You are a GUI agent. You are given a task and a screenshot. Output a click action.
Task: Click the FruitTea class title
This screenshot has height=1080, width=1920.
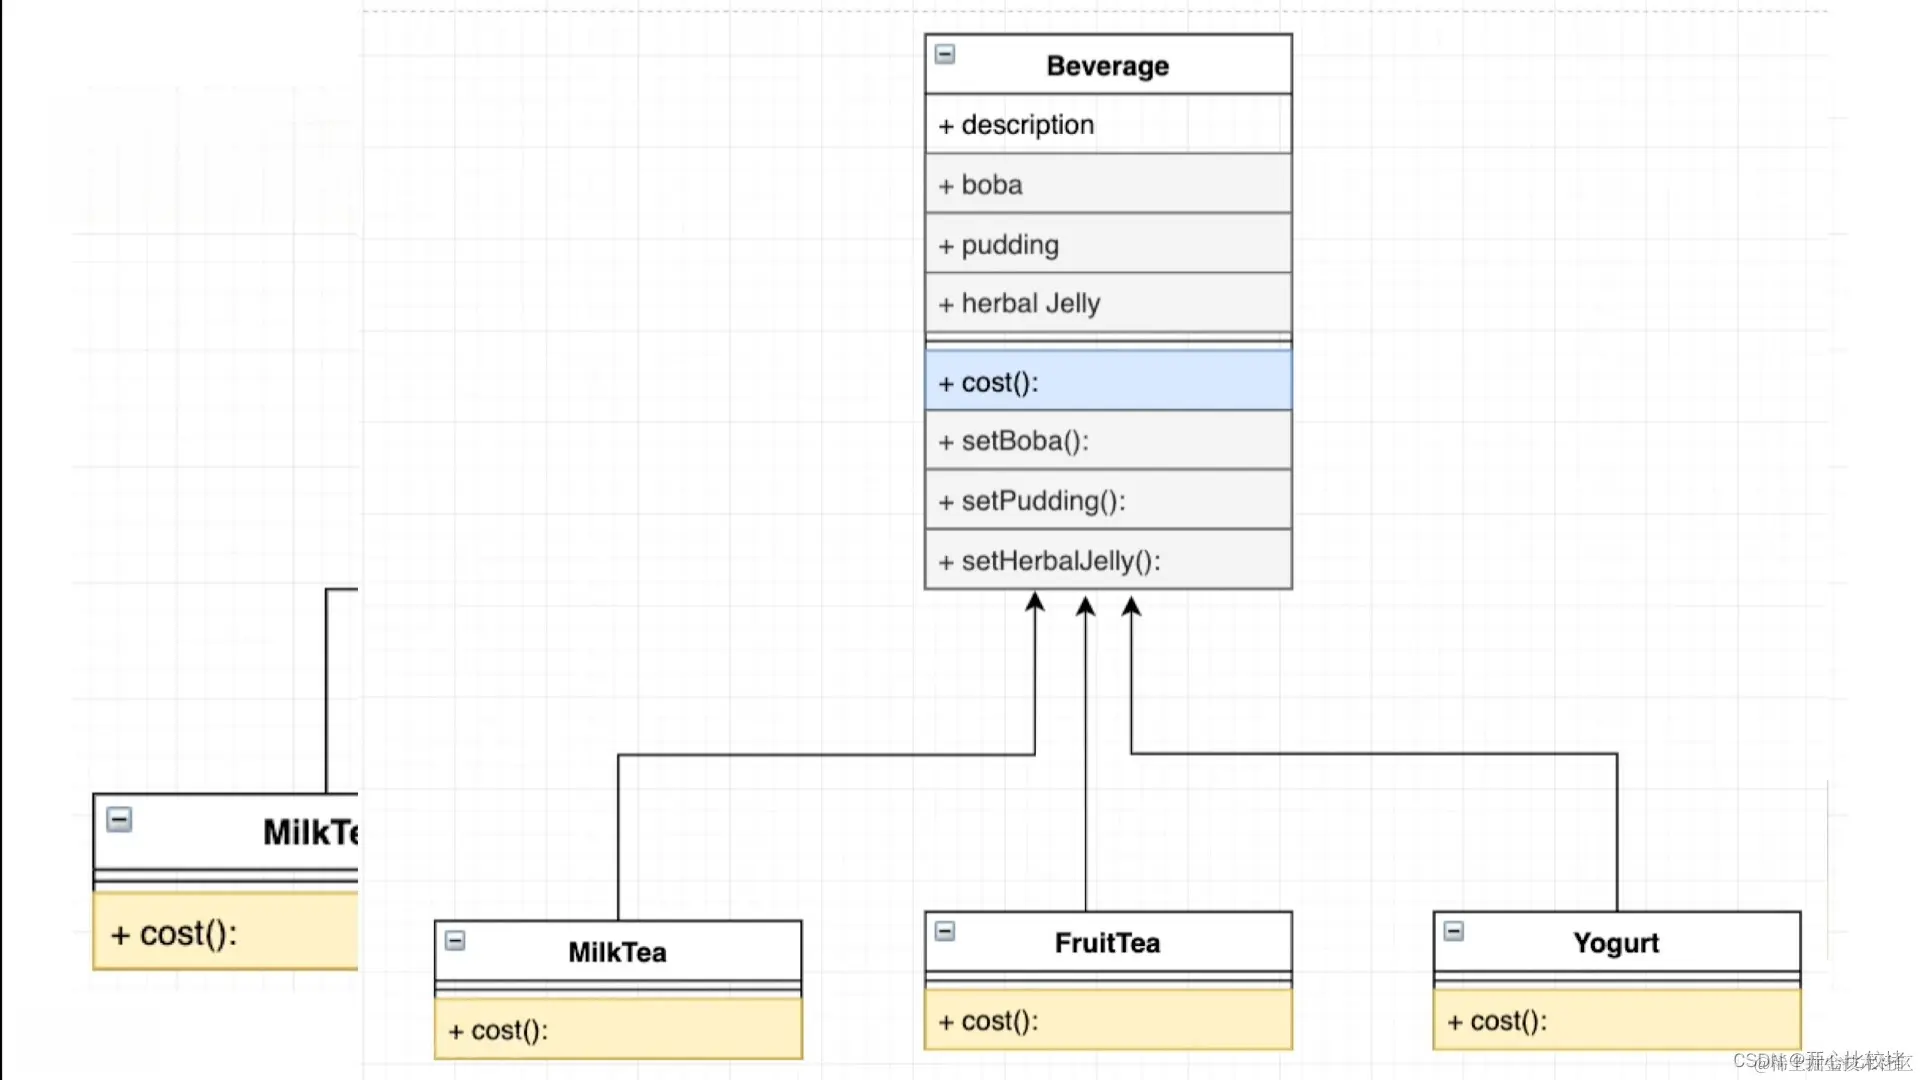click(x=1107, y=943)
